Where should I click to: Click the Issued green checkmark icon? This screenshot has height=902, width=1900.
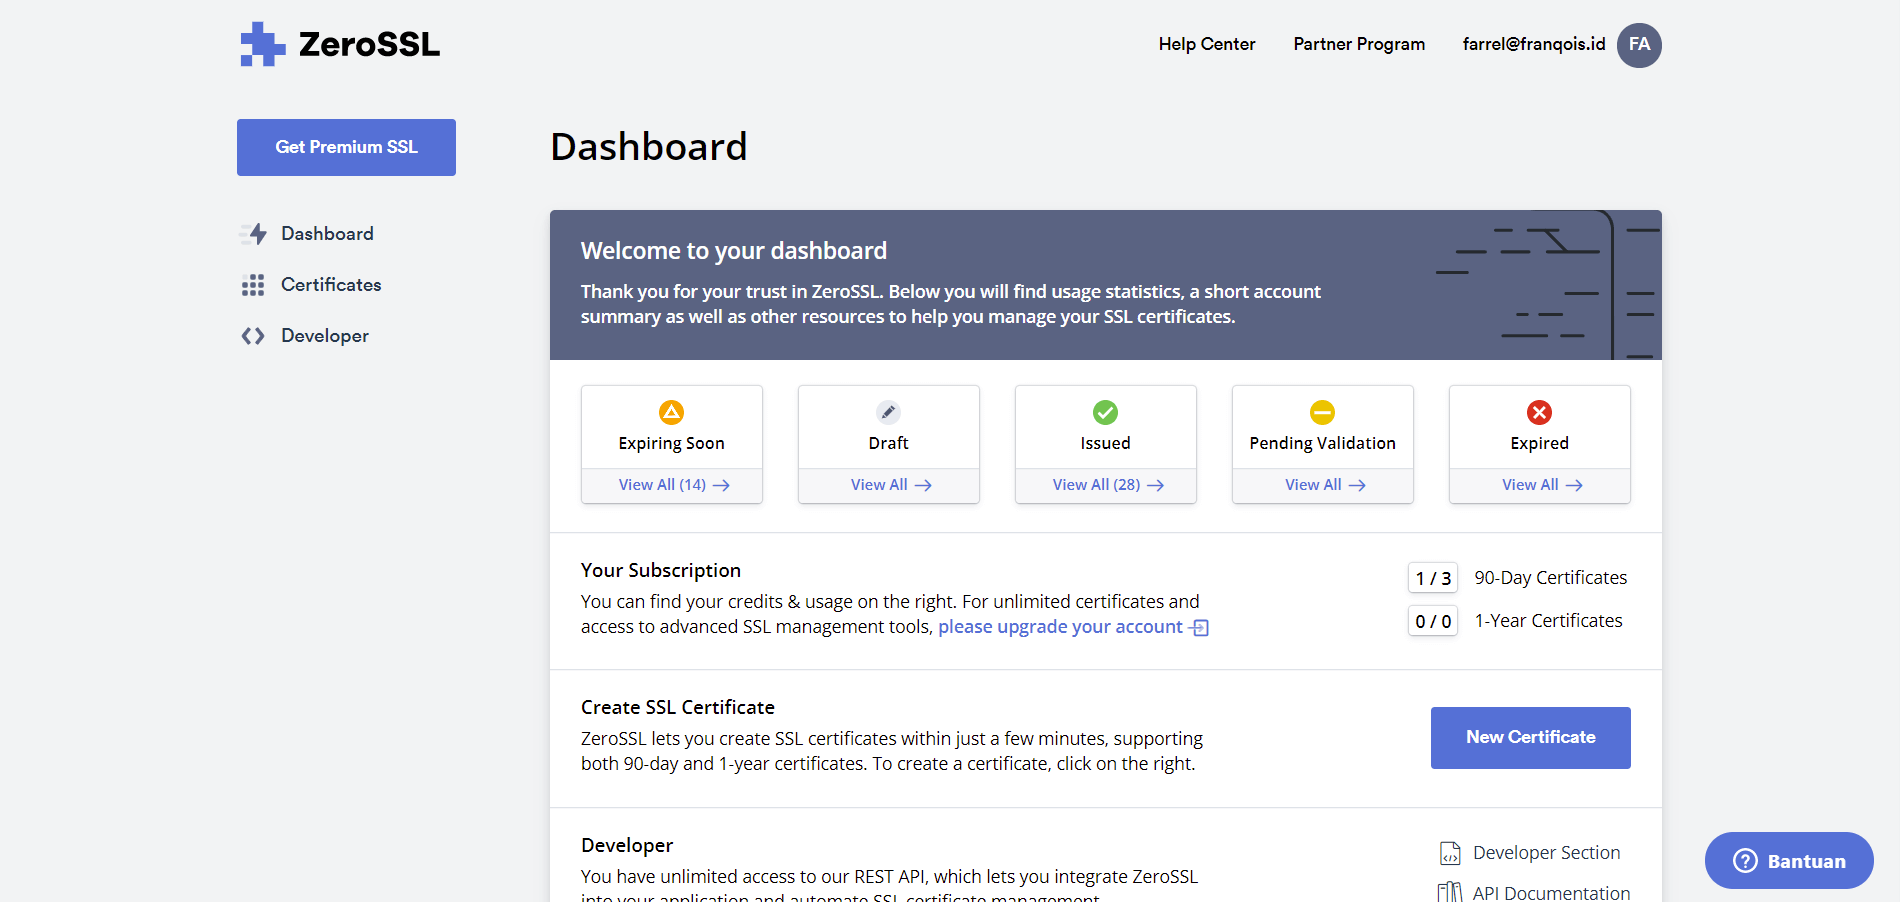[x=1106, y=412]
